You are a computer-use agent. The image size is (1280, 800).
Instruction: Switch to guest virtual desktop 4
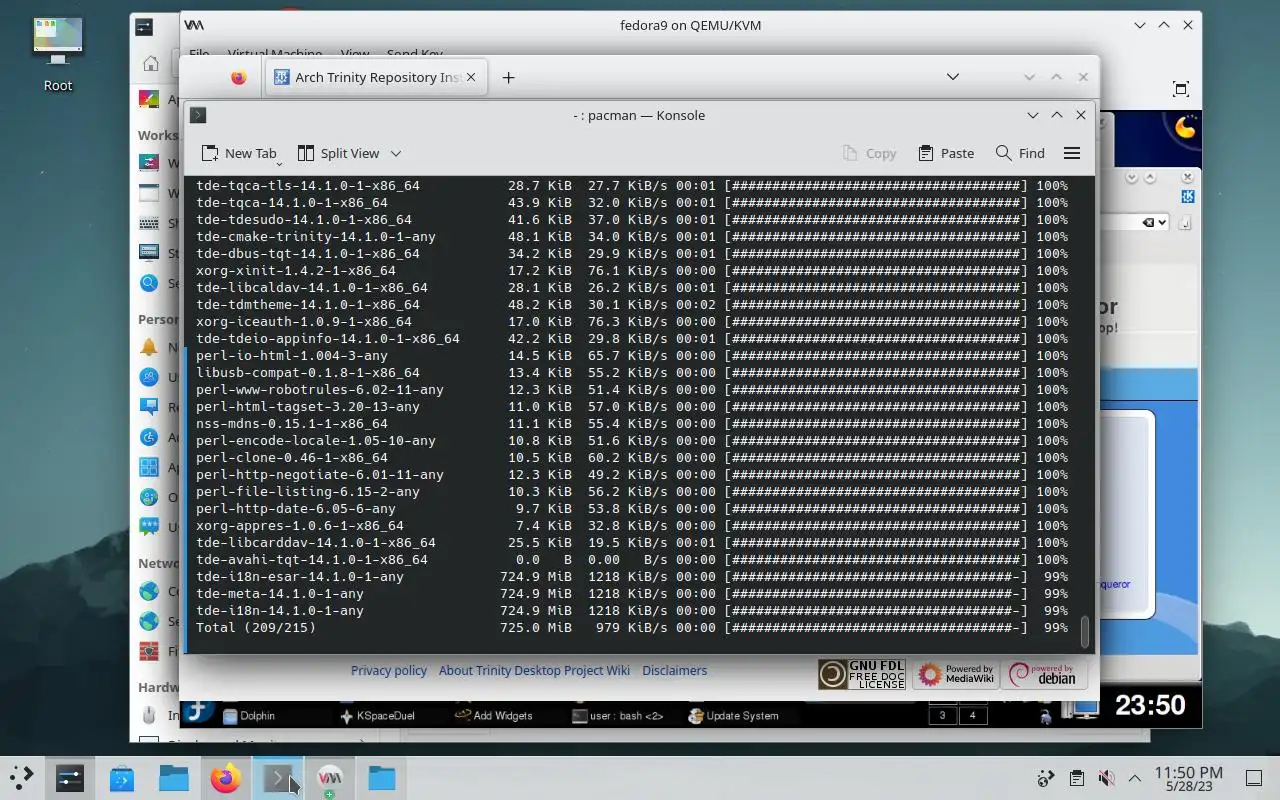pyautogui.click(x=973, y=716)
